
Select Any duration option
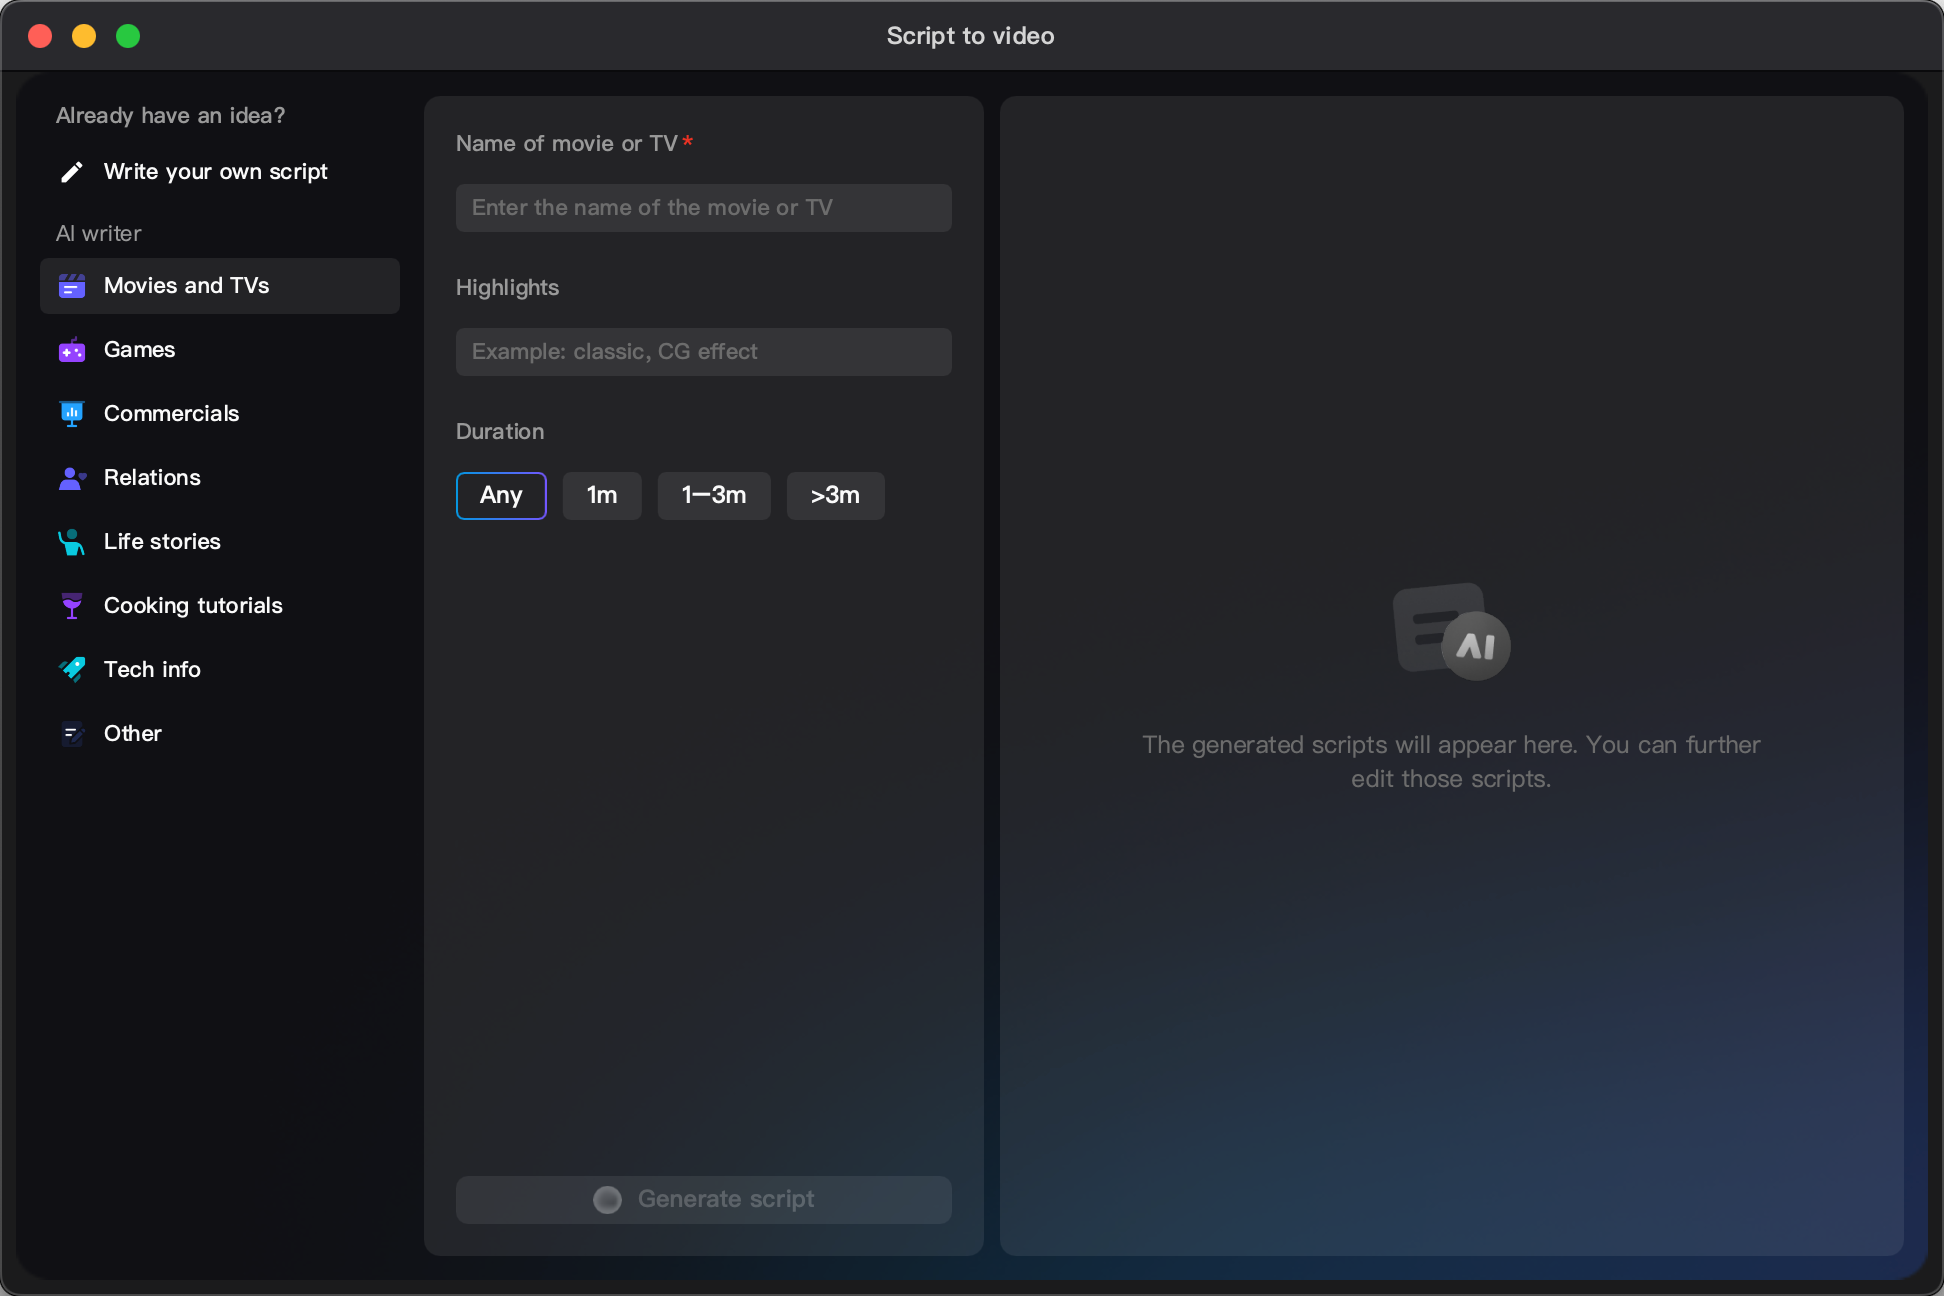(502, 495)
